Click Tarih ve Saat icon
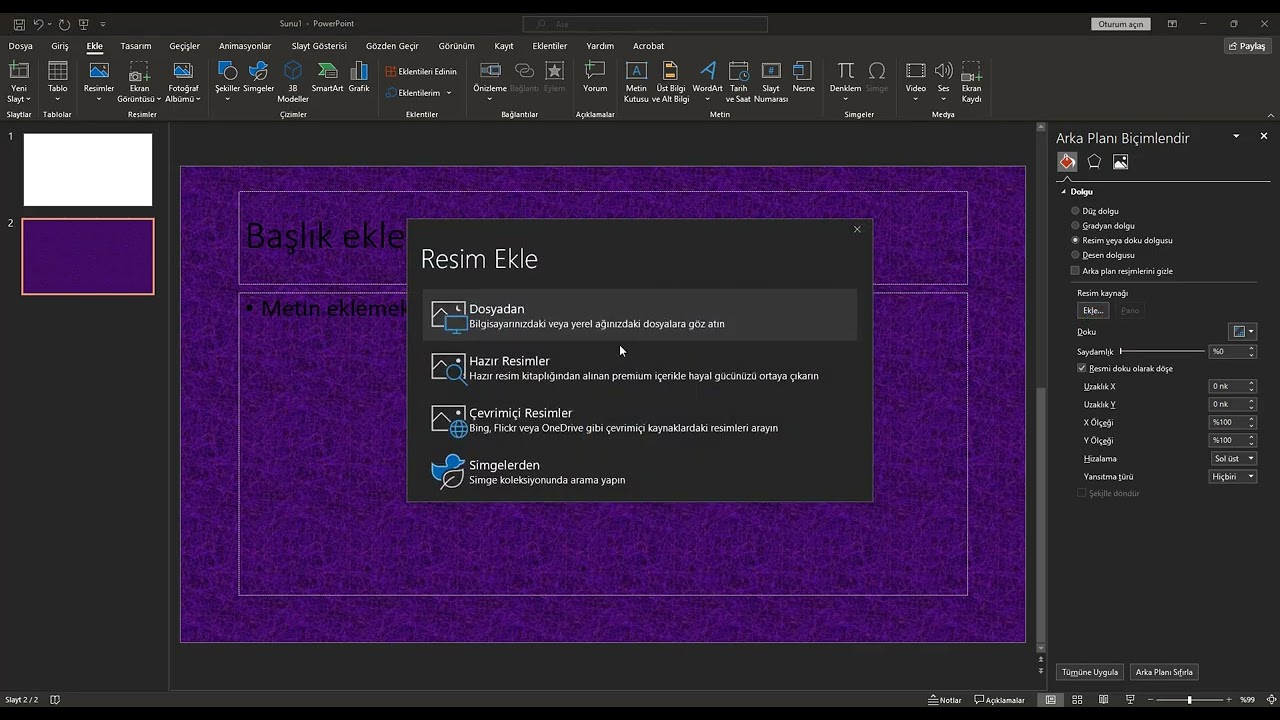Viewport: 1280px width, 720px height. (738, 82)
